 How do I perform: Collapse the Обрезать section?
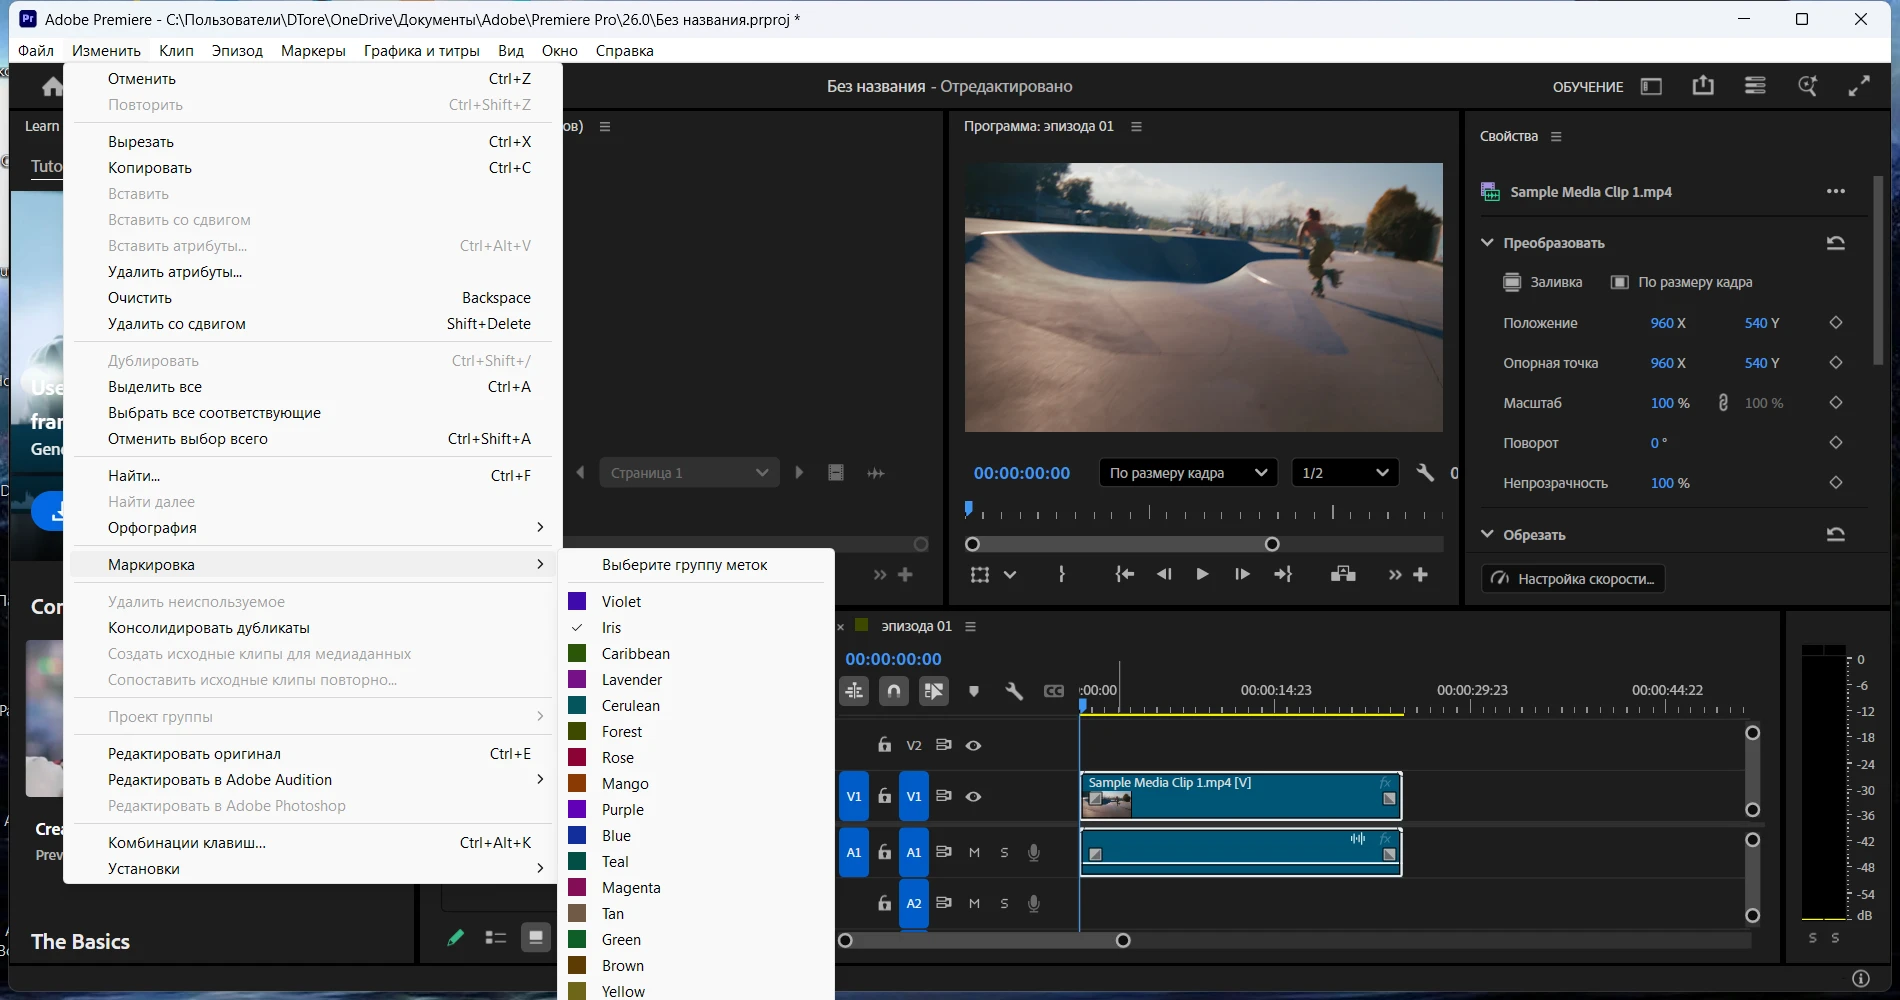point(1487,534)
